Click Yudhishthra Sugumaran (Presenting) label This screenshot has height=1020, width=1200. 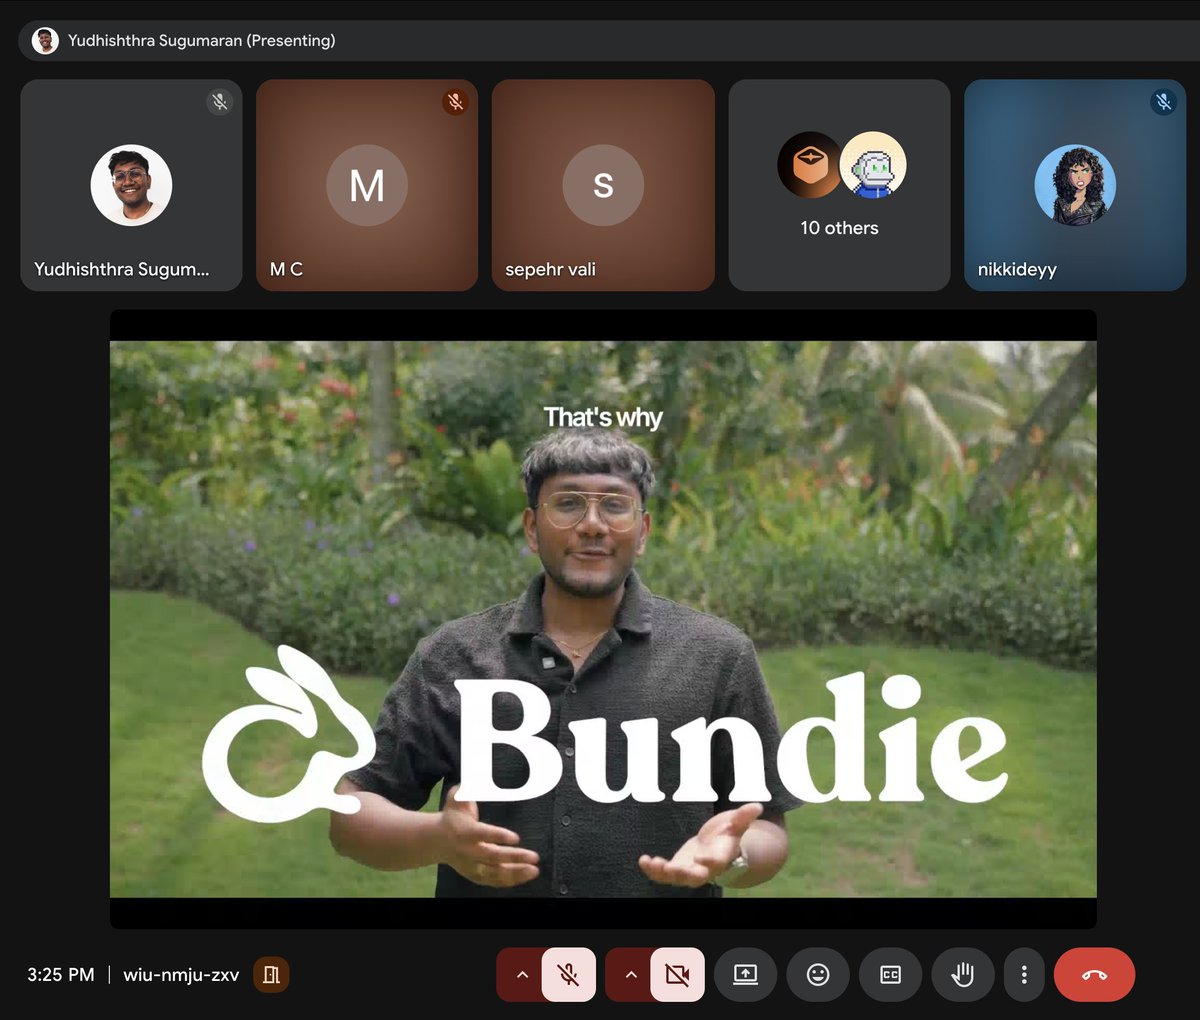pos(202,41)
